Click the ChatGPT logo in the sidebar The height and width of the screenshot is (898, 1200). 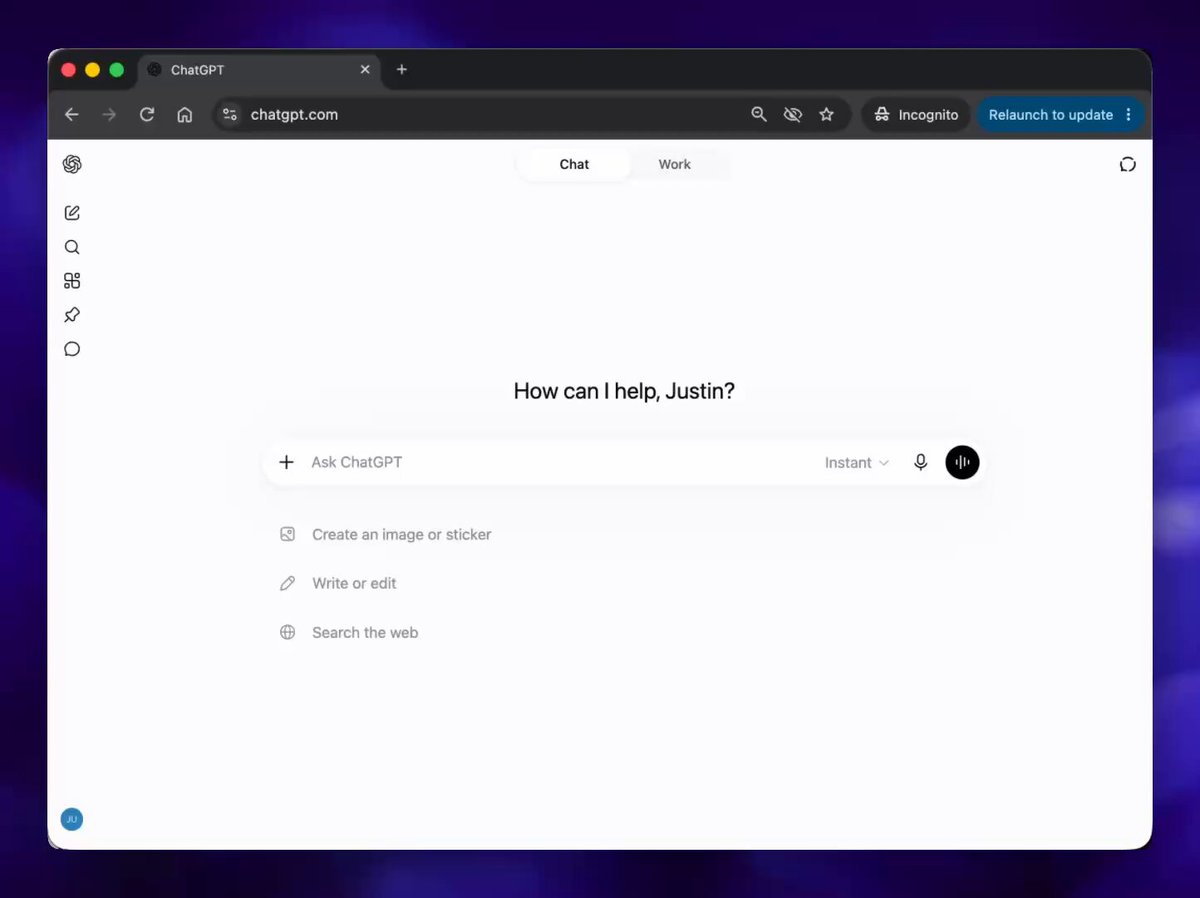tap(72, 164)
